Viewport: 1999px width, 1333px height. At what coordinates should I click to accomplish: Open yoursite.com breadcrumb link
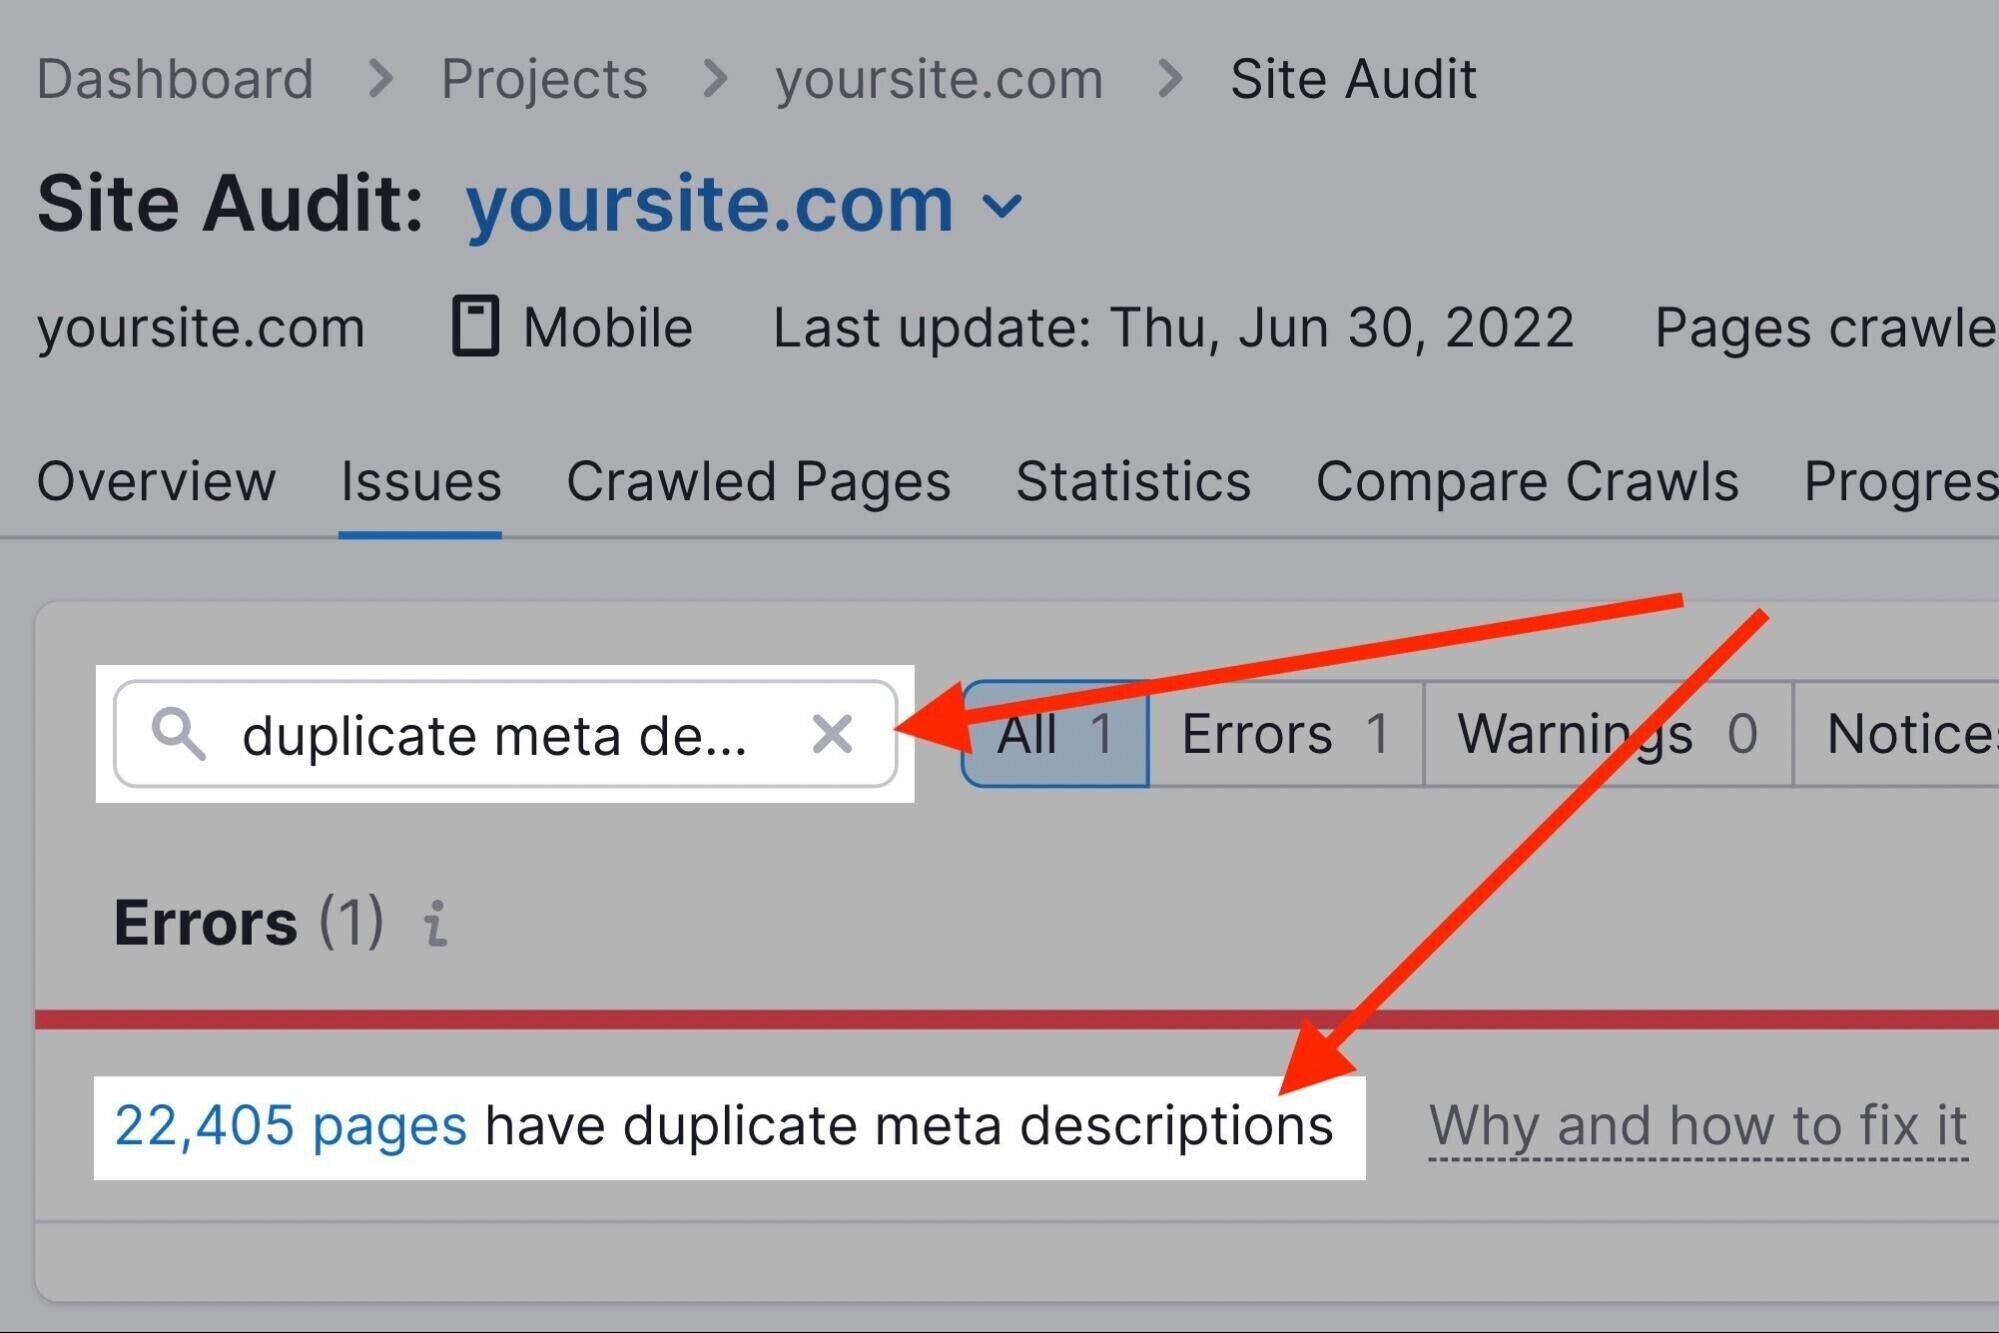click(x=939, y=79)
